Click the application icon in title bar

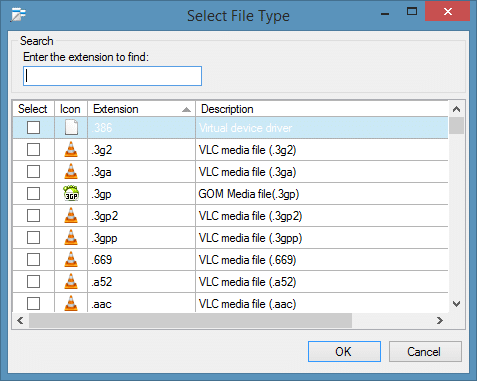click(x=18, y=15)
